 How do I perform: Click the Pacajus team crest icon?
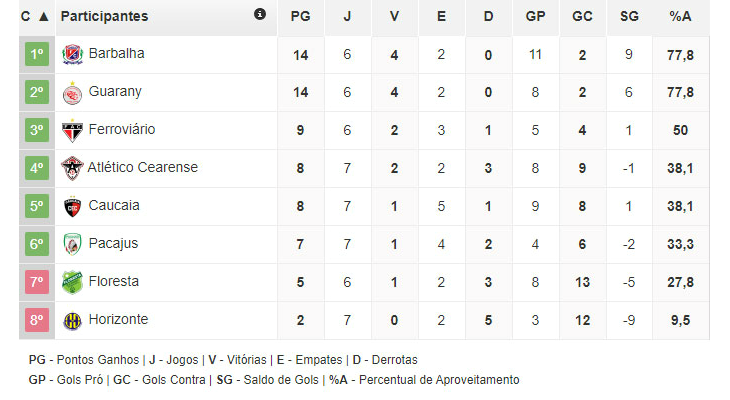[72, 244]
